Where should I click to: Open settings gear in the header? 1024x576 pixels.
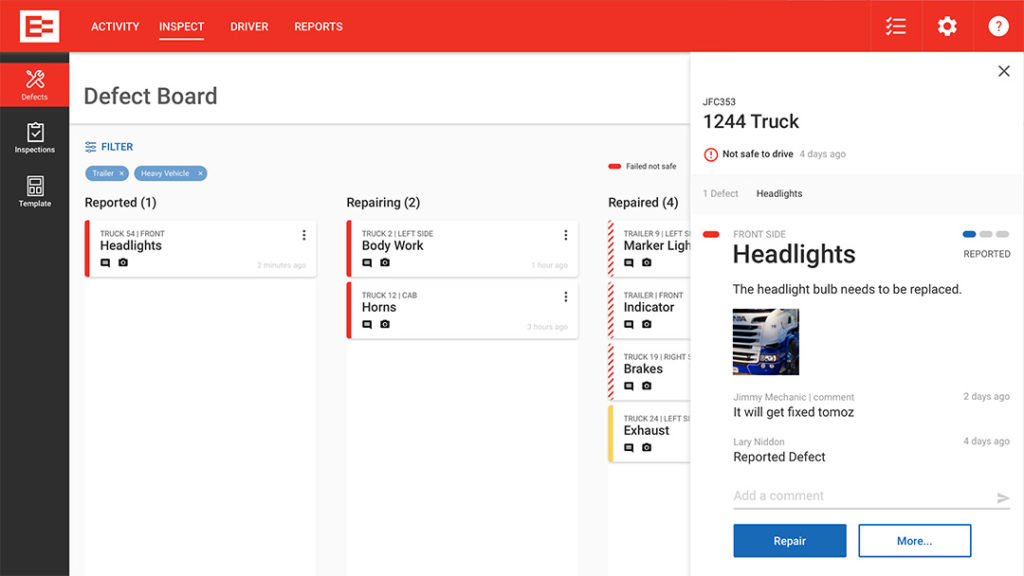(947, 26)
